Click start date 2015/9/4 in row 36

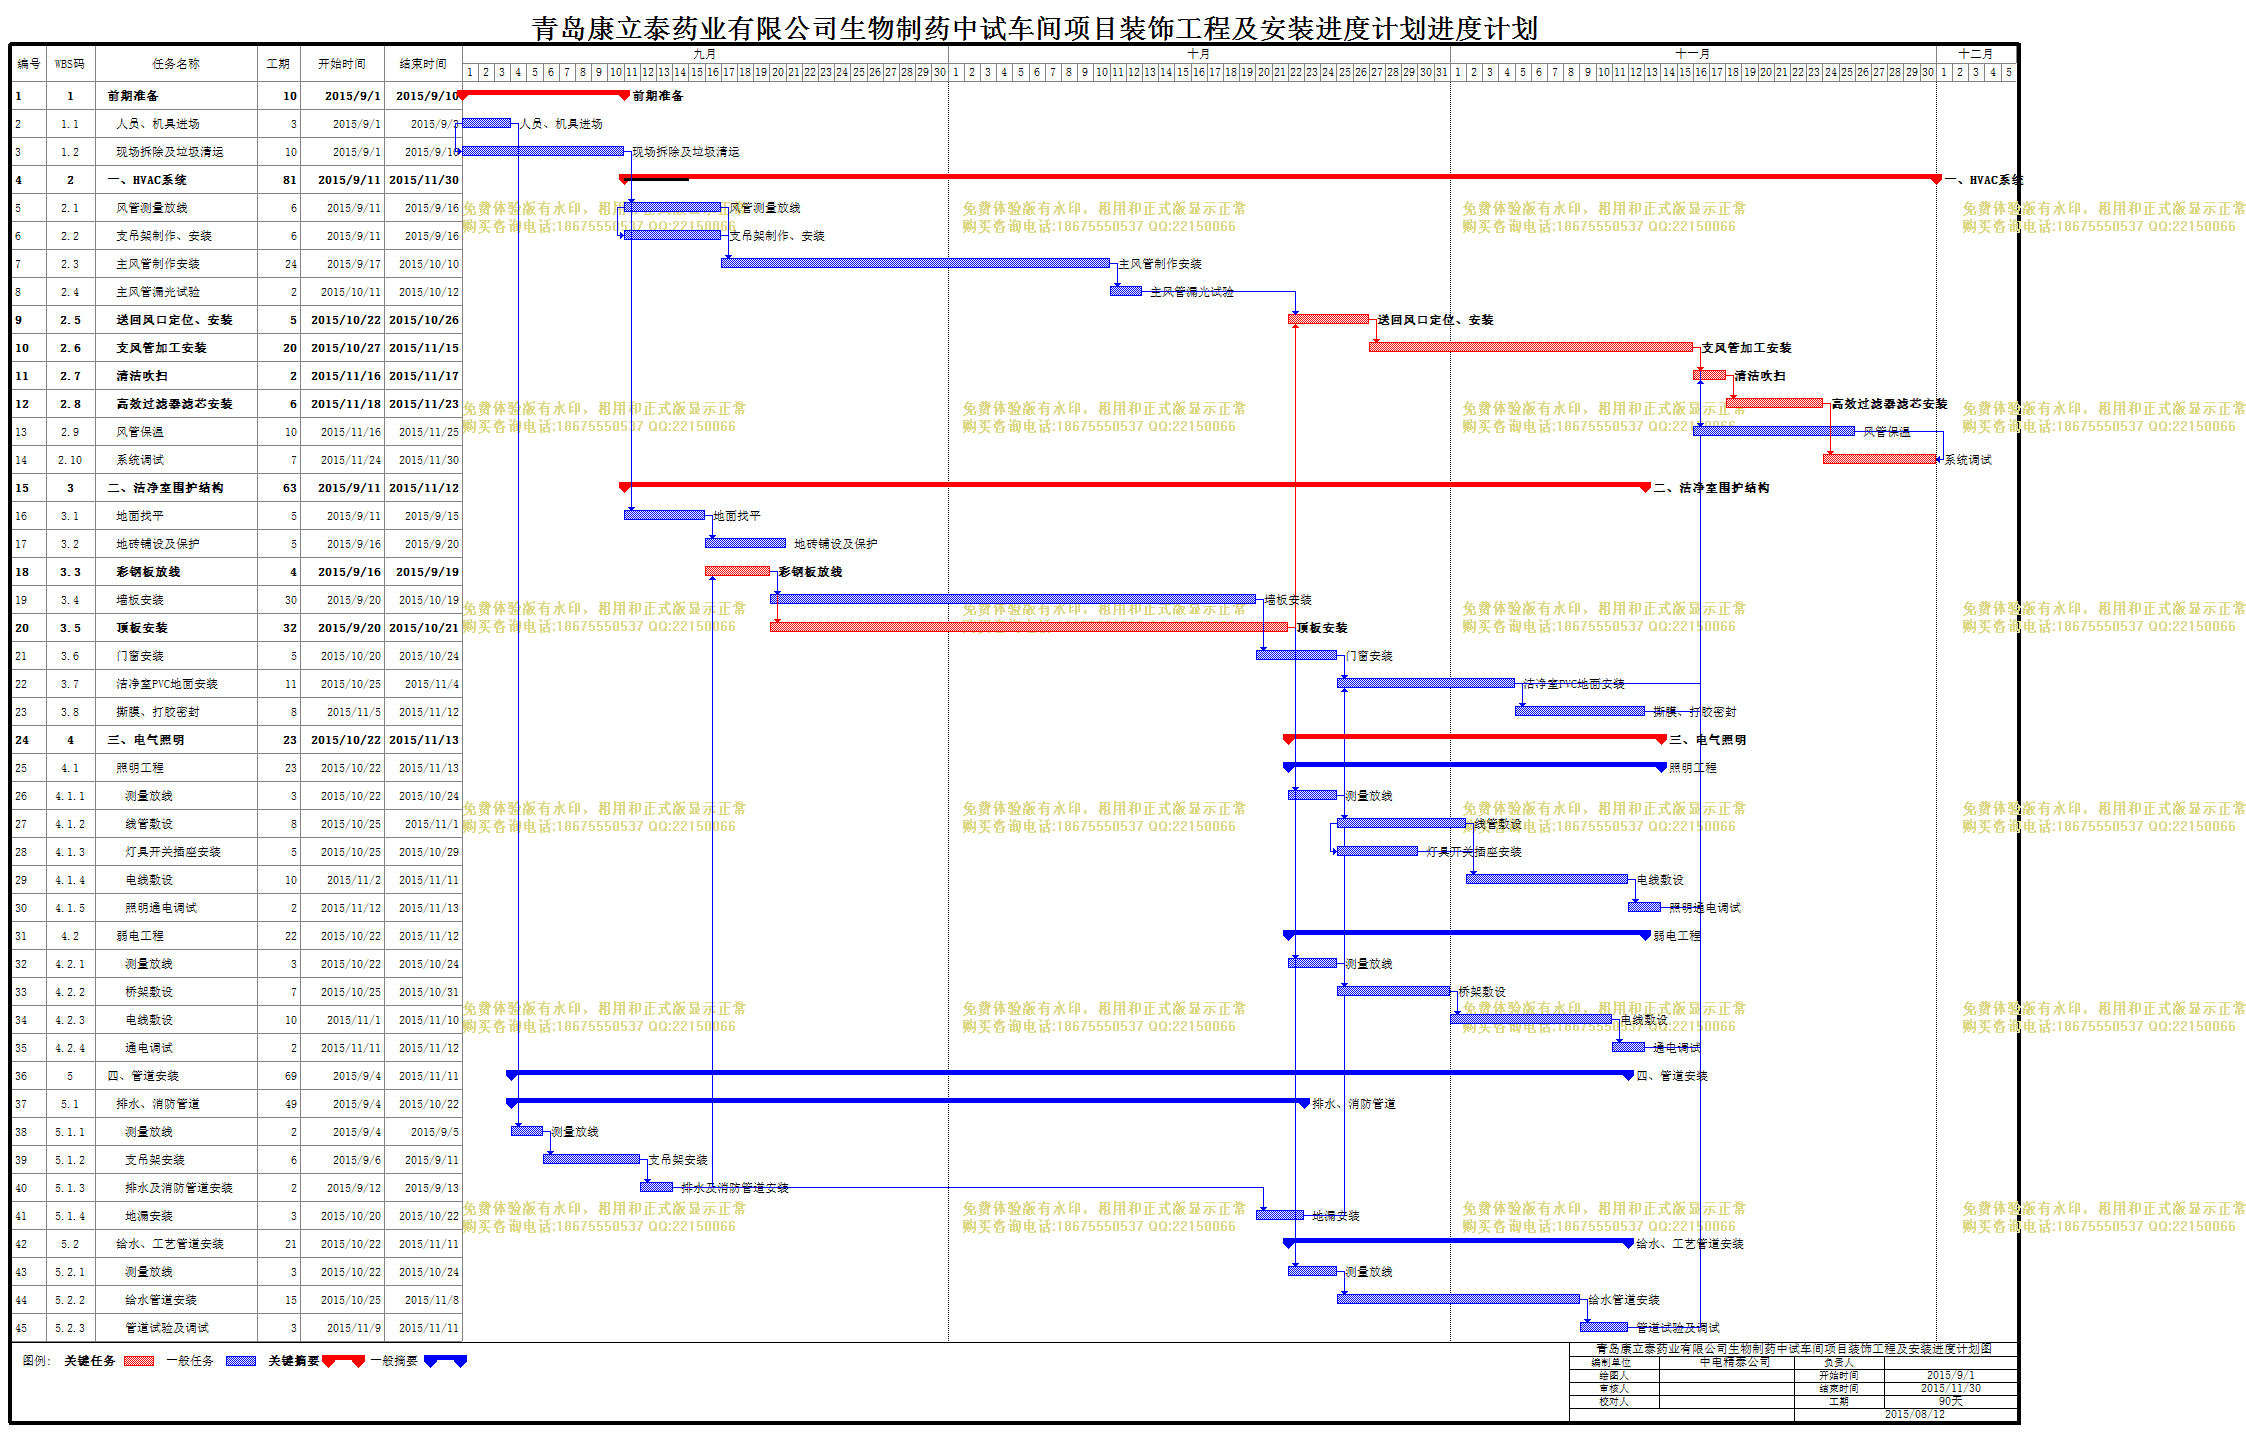pyautogui.click(x=357, y=1076)
